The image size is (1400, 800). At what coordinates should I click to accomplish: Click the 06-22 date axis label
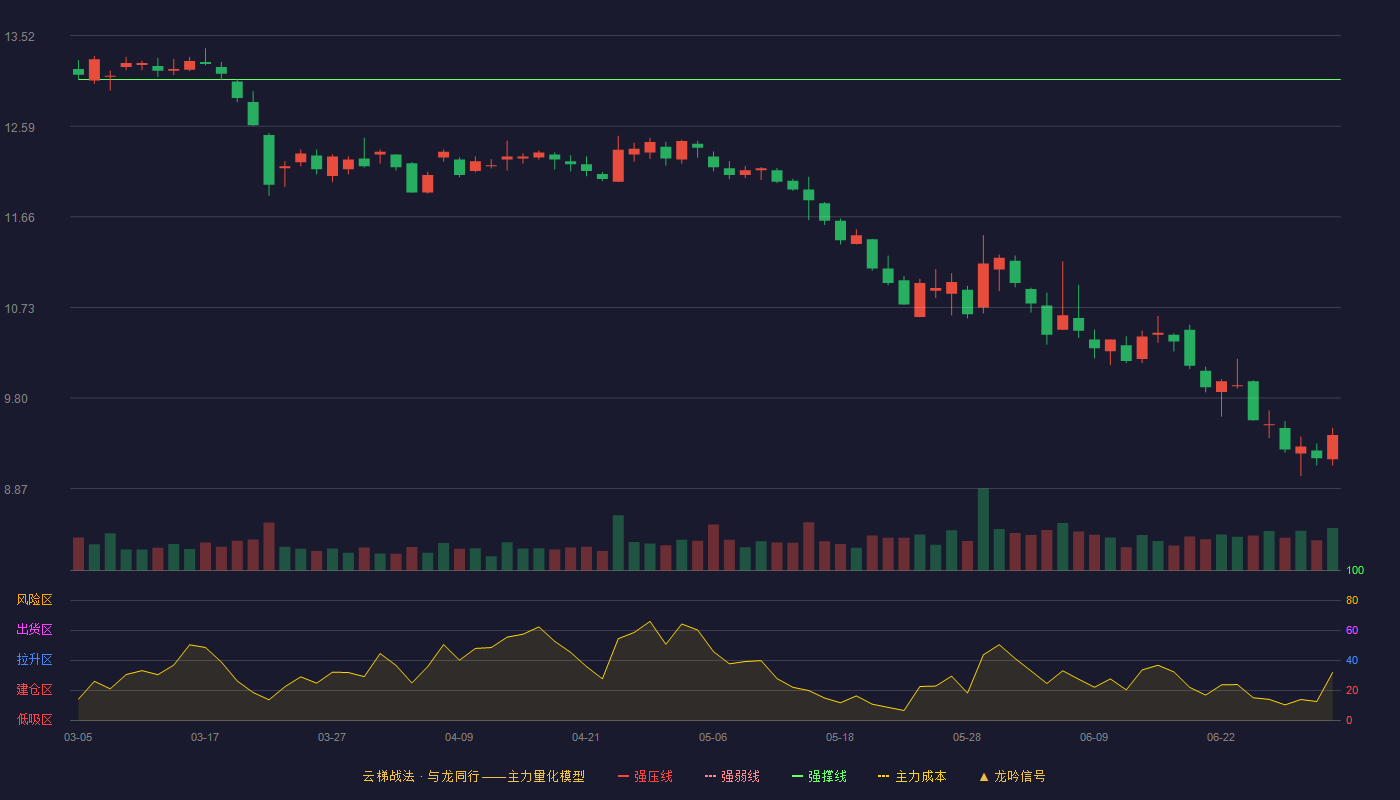pyautogui.click(x=1221, y=737)
